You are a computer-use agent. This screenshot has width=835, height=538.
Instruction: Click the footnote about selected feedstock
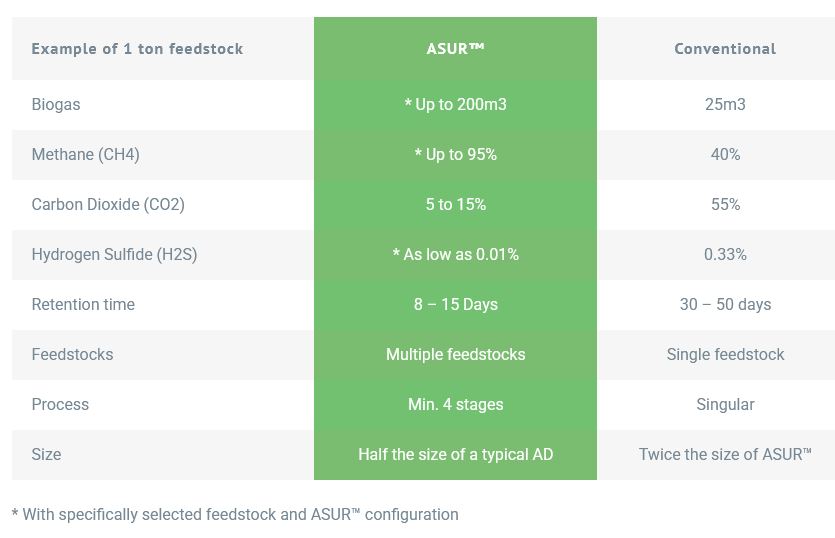coord(235,514)
